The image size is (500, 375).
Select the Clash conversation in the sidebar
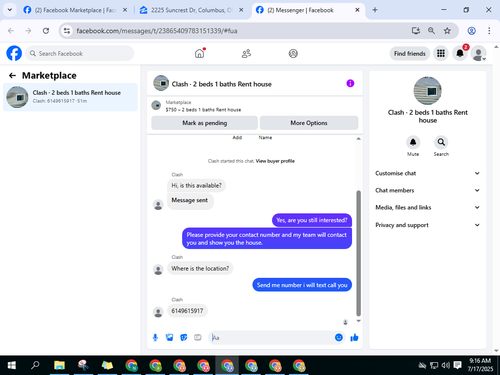click(70, 97)
